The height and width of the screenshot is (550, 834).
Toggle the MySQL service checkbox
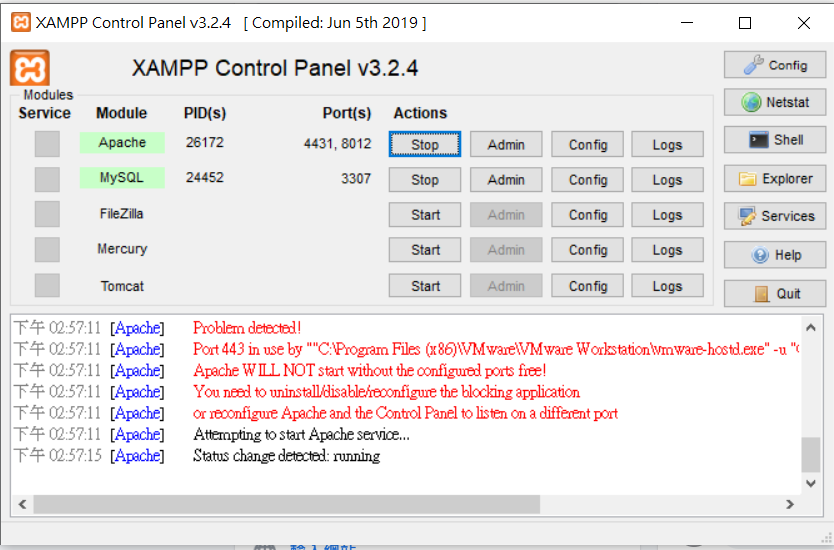tap(47, 179)
